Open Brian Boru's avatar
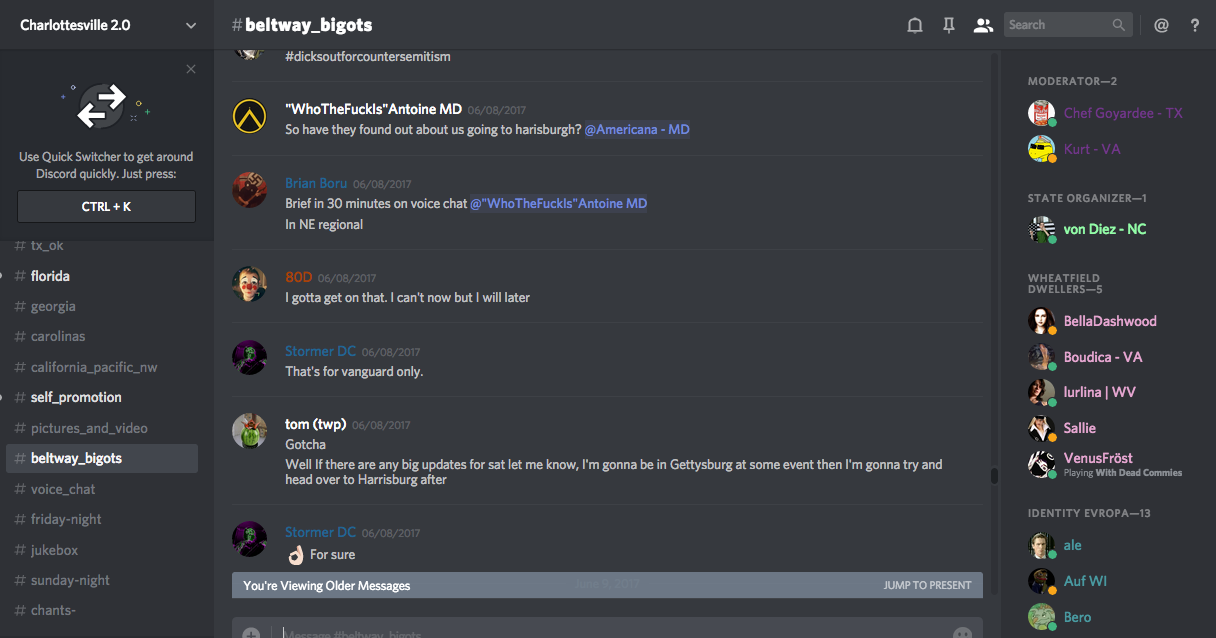This screenshot has height=638, width=1216. tap(250, 190)
